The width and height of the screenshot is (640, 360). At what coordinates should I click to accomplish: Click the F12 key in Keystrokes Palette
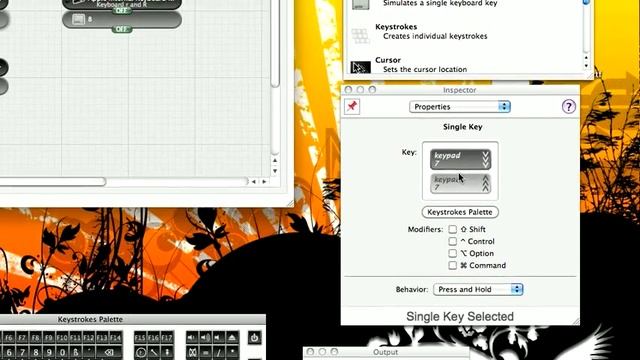tap(89, 338)
